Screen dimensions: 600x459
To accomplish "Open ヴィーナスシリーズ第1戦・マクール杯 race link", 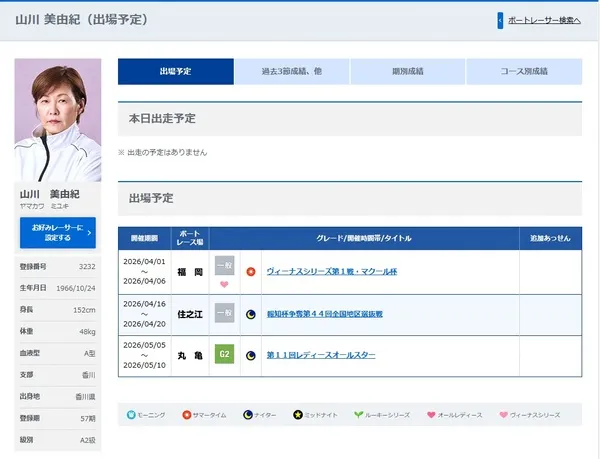I will point(332,272).
